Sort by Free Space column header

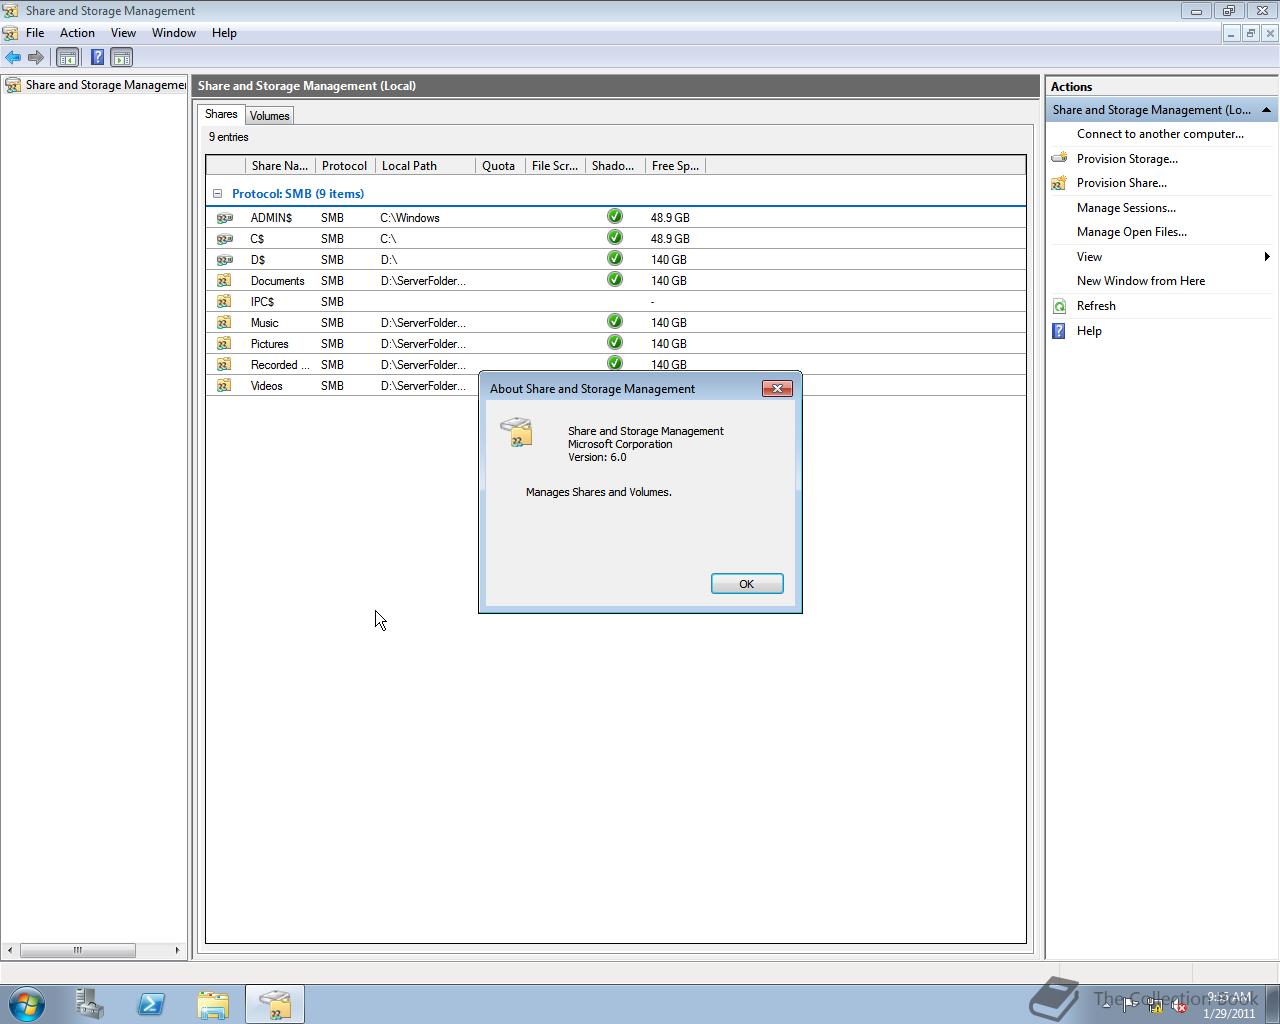click(675, 166)
